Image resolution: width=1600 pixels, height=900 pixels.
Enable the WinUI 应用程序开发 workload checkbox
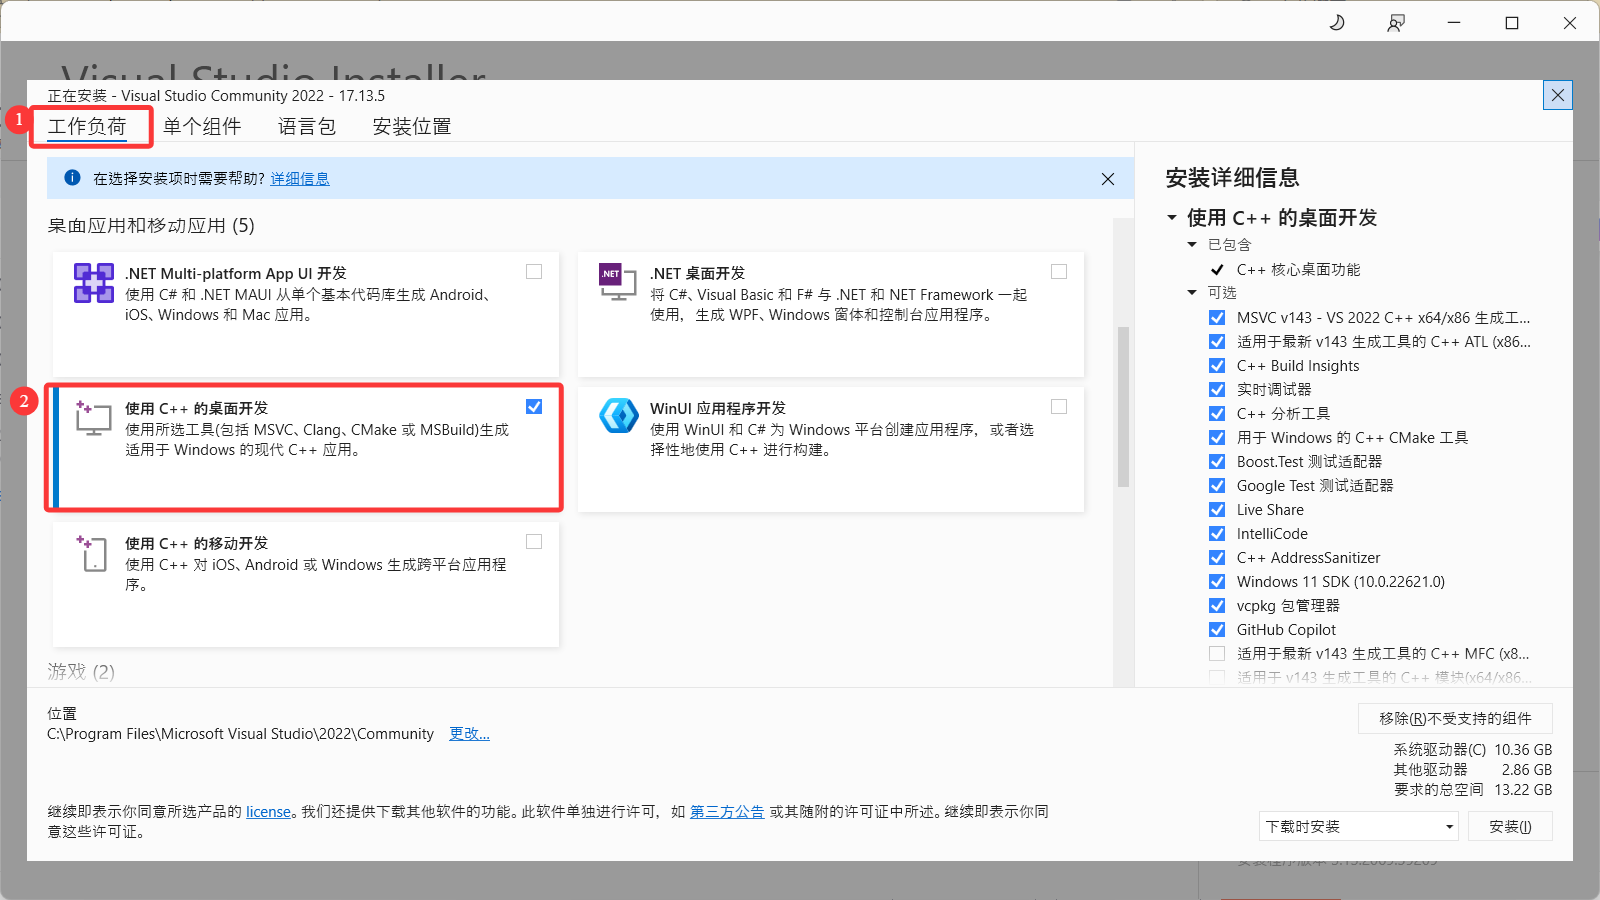1059,406
